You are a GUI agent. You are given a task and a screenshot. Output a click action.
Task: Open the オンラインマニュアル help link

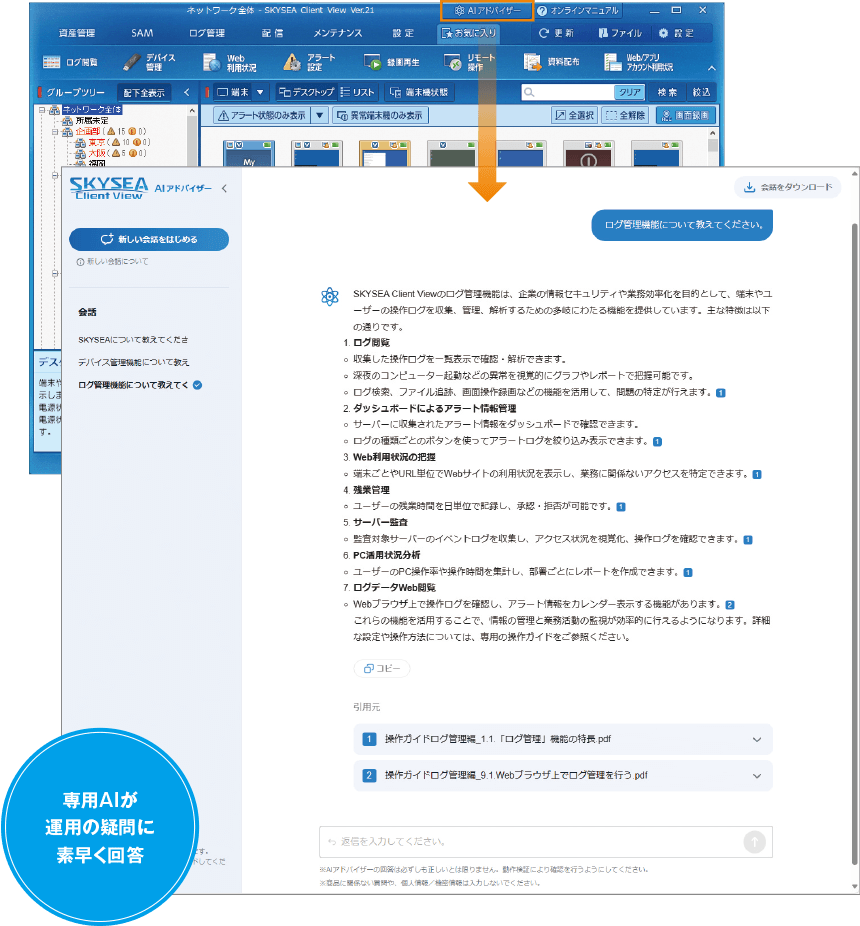coord(578,10)
